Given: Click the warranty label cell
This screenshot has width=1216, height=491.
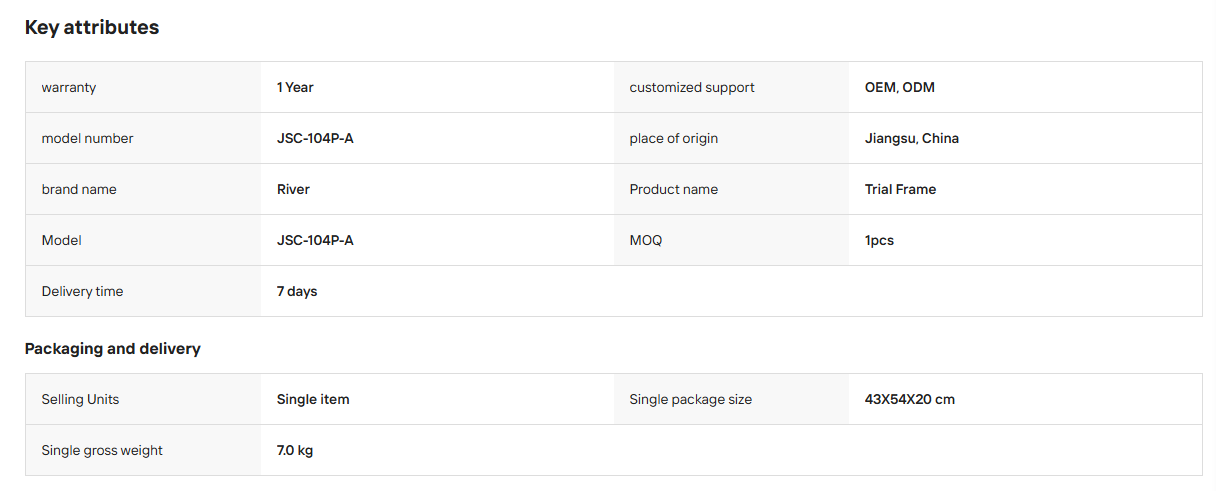Looking at the screenshot, I should tap(143, 87).
